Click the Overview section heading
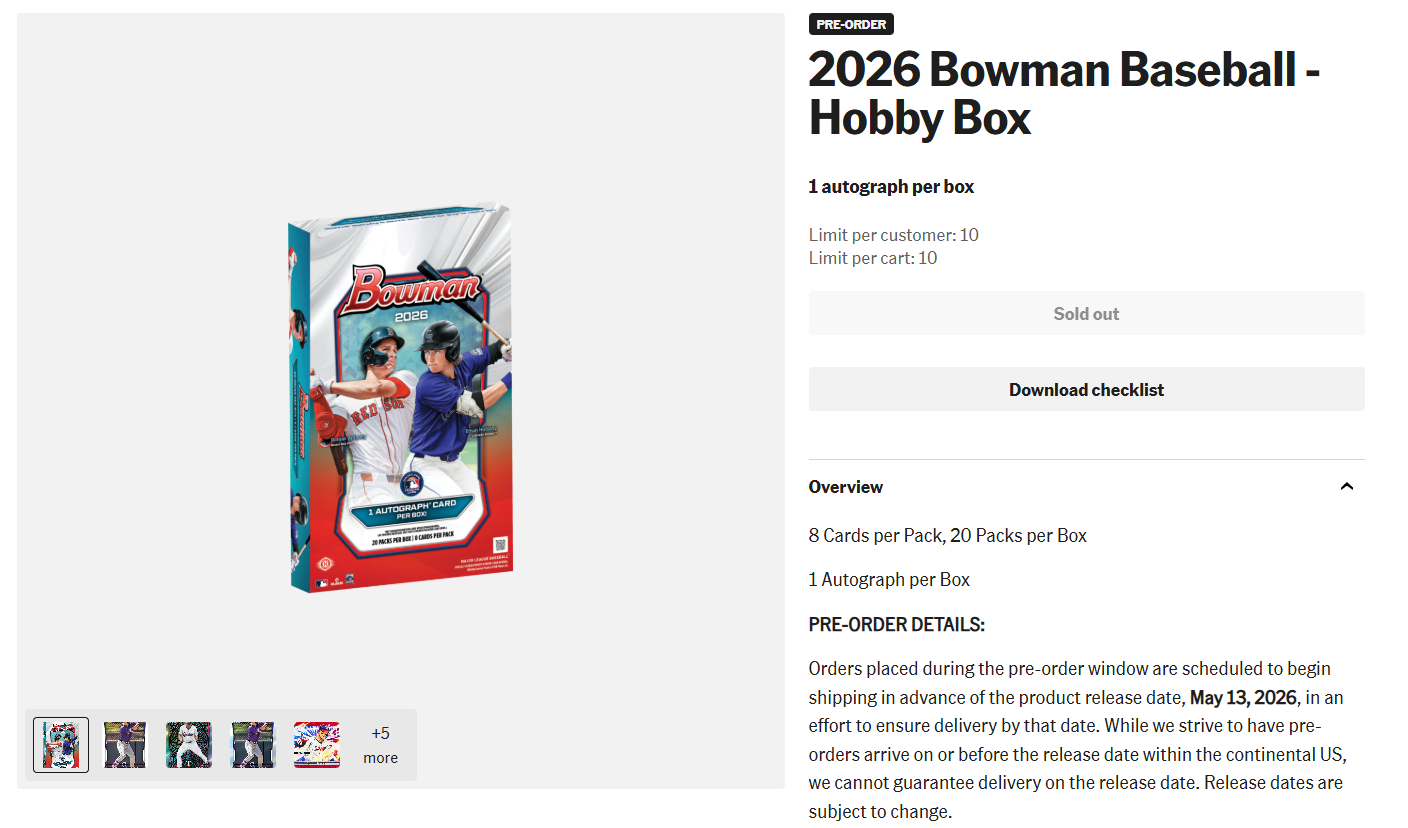The width and height of the screenshot is (1408, 828). point(845,487)
